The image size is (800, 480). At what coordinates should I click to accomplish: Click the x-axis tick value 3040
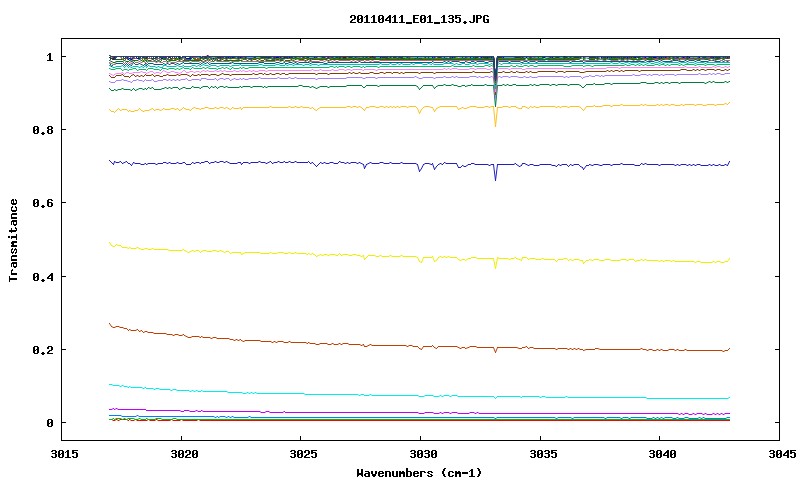coord(662,454)
